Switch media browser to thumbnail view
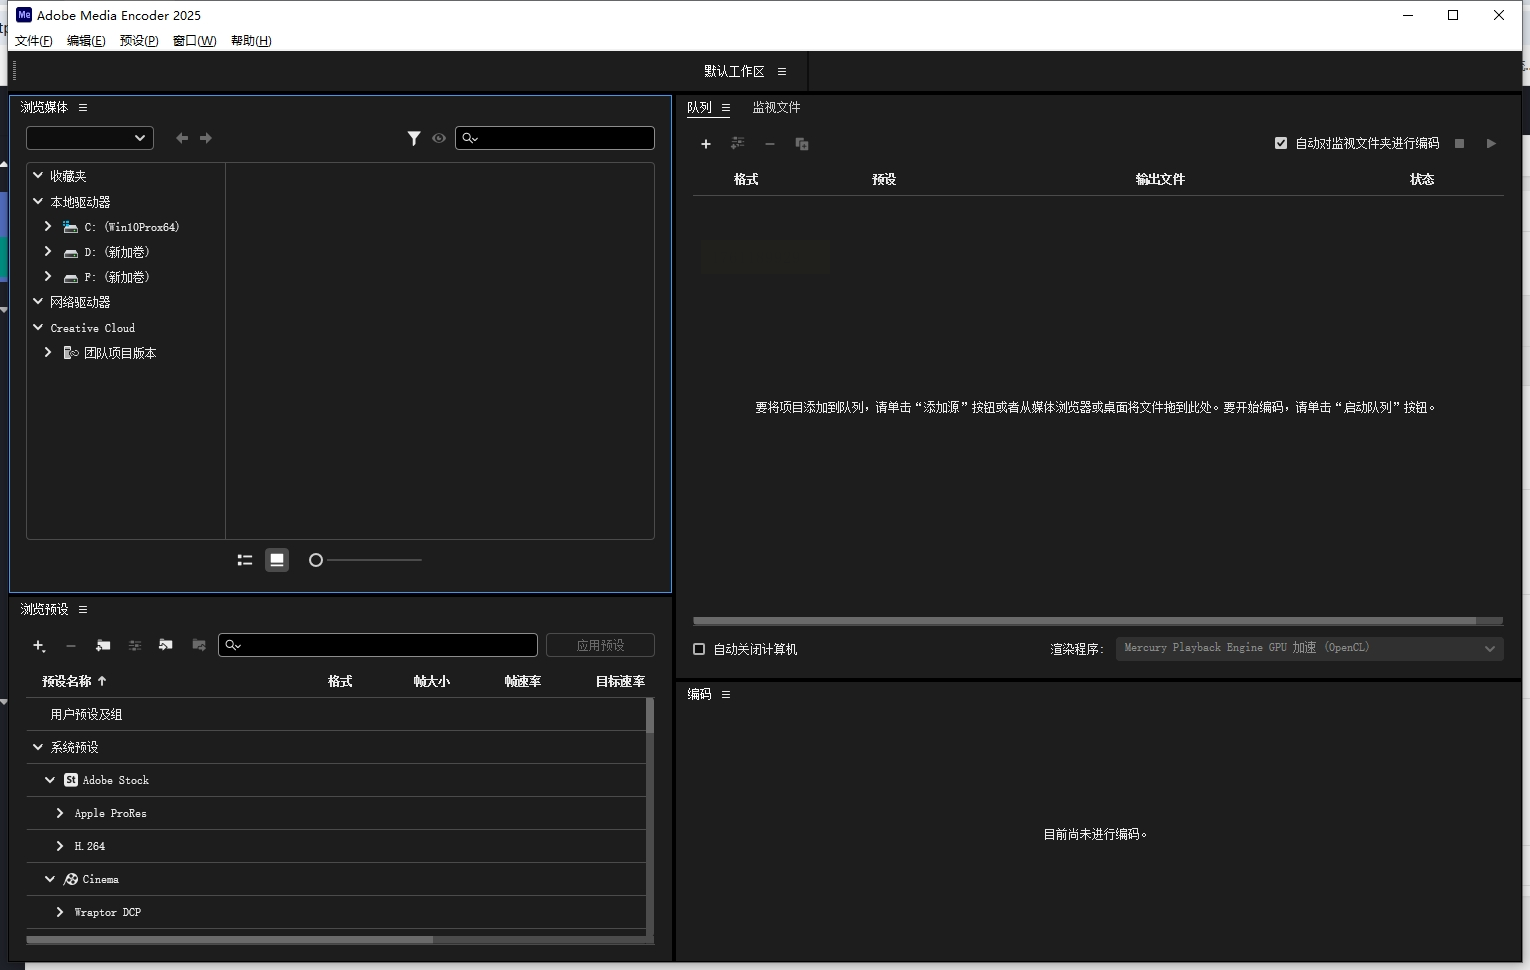1530x970 pixels. coord(277,560)
